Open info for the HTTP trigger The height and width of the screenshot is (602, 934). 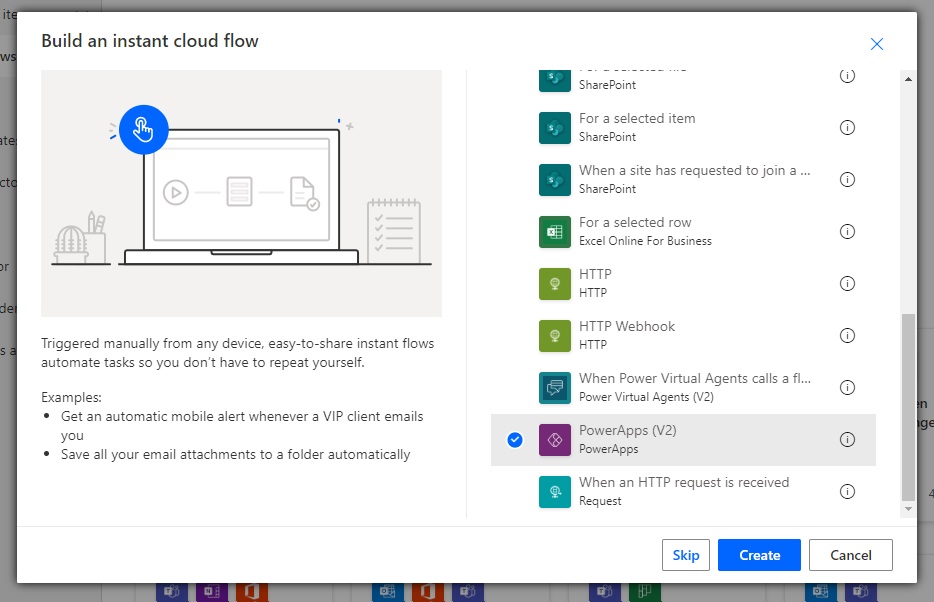pyautogui.click(x=847, y=283)
